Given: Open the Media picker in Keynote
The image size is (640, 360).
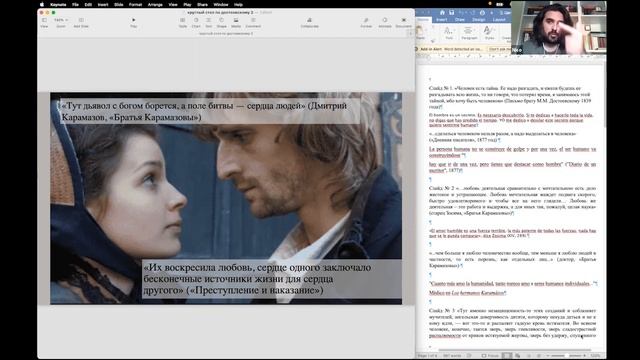Looking at the screenshot, I should 236,22.
